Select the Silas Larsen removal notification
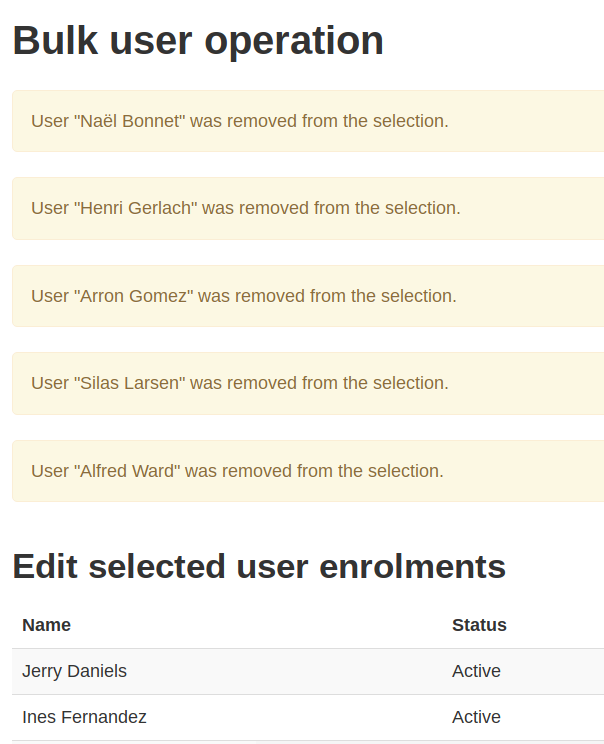This screenshot has width=604, height=744. click(x=308, y=383)
